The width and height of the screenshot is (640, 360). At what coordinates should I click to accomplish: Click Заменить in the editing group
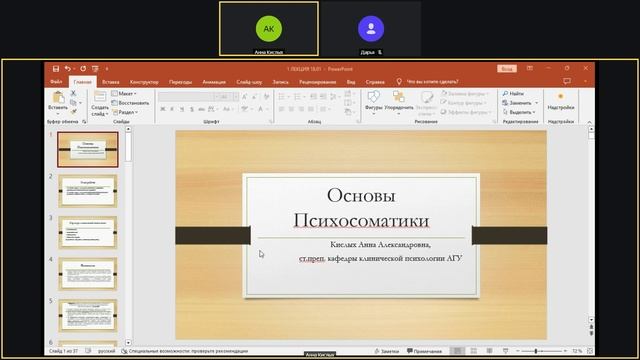pyautogui.click(x=517, y=103)
